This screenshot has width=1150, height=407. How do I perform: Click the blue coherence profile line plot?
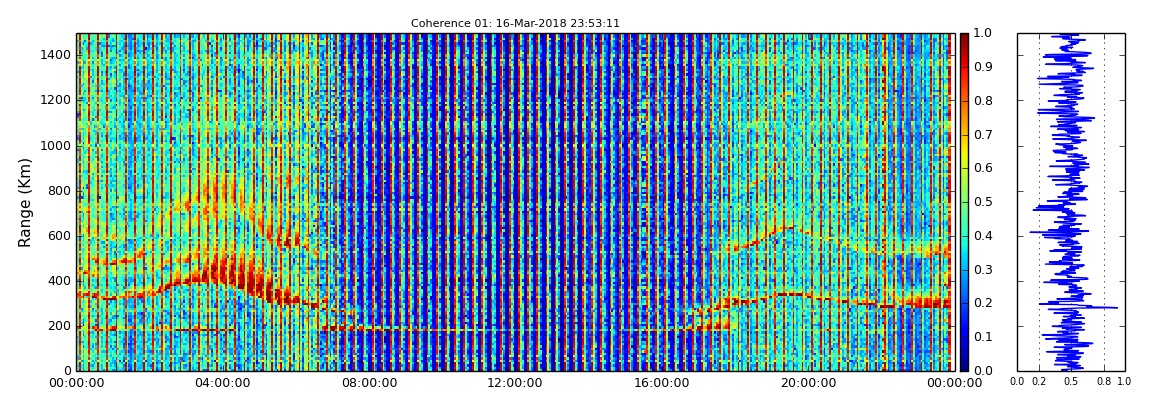point(1069,202)
